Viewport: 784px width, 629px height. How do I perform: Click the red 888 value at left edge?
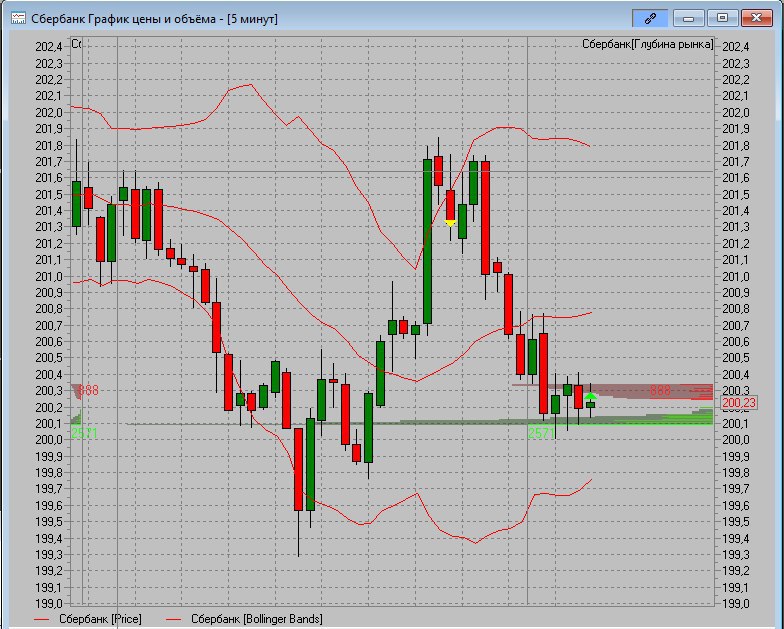tap(88, 390)
